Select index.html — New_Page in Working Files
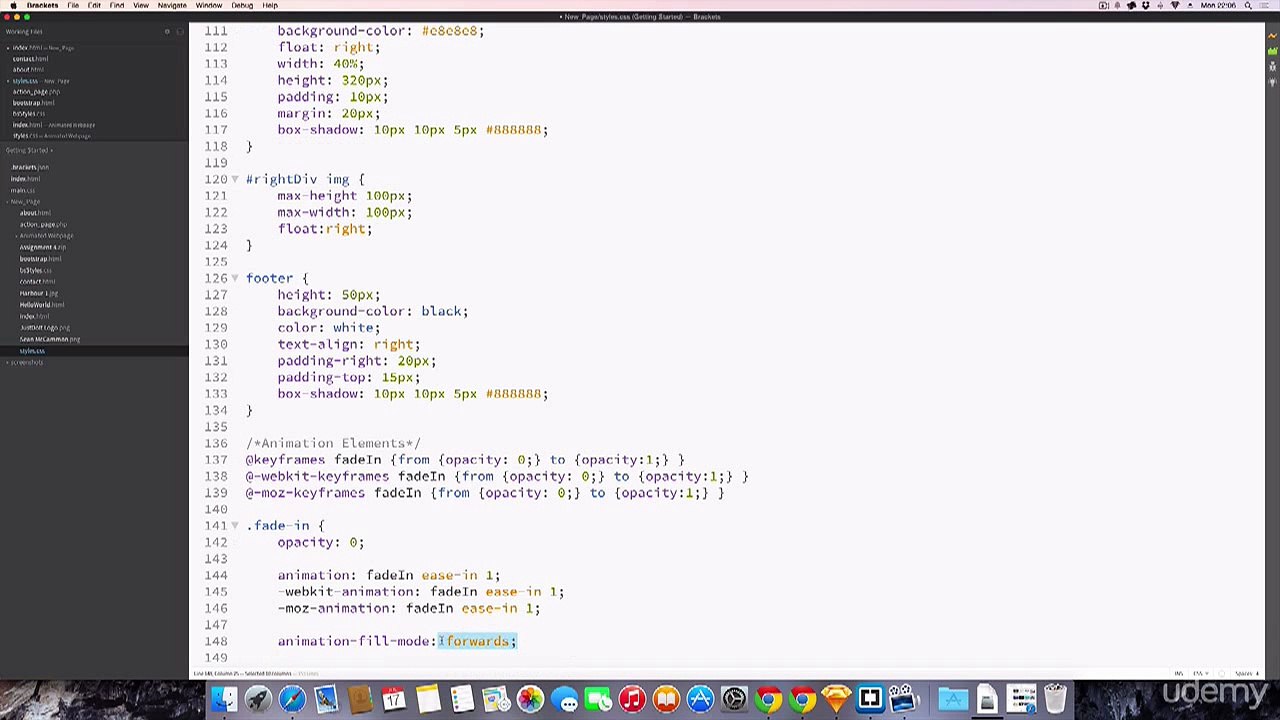This screenshot has width=1280, height=720. pos(43,48)
